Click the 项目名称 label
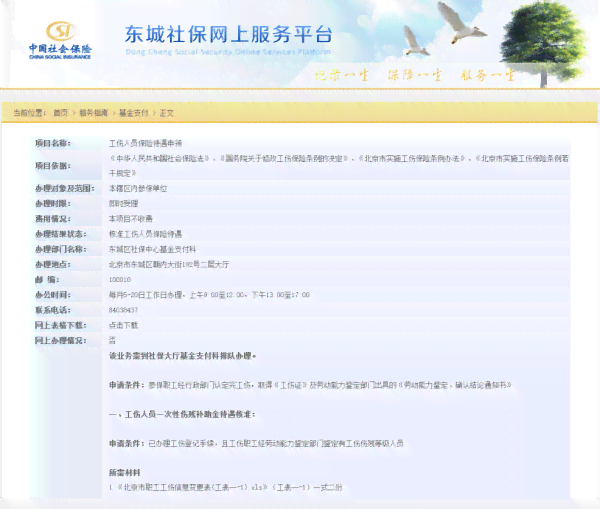Screen dimensions: 600x509 pos(53,143)
